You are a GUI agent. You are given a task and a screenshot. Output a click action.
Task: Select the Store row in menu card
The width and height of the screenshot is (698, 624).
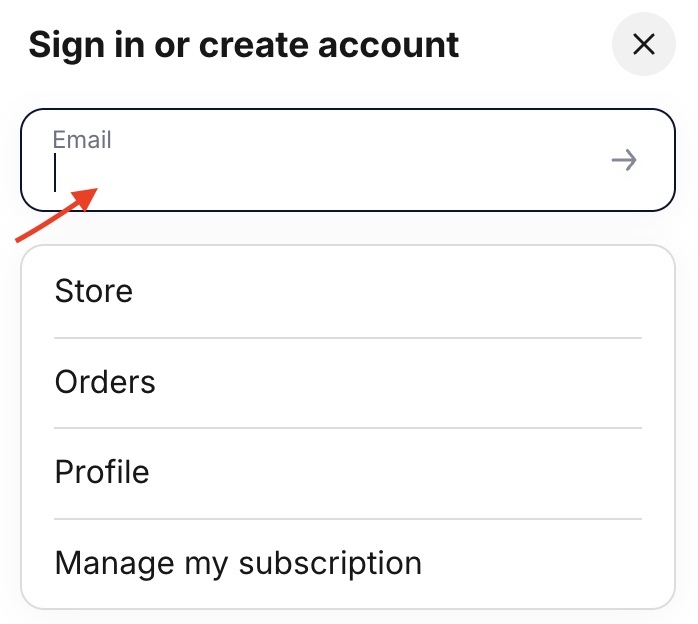point(348,292)
